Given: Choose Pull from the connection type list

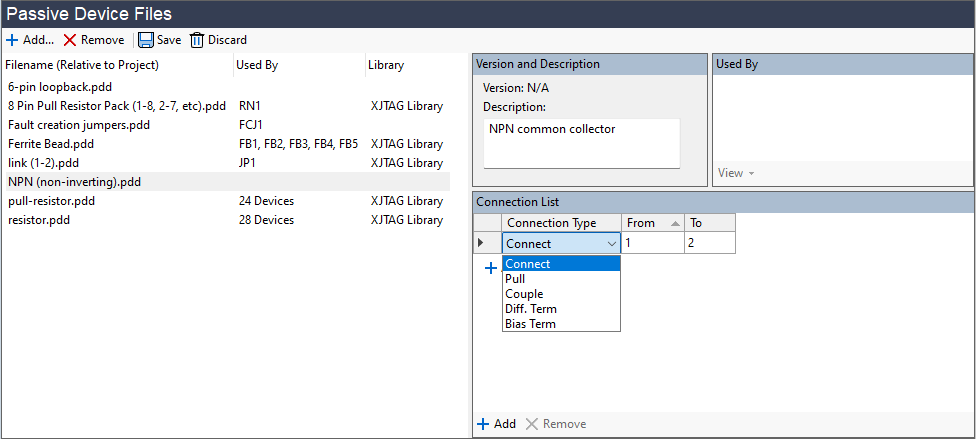Looking at the screenshot, I should (515, 279).
